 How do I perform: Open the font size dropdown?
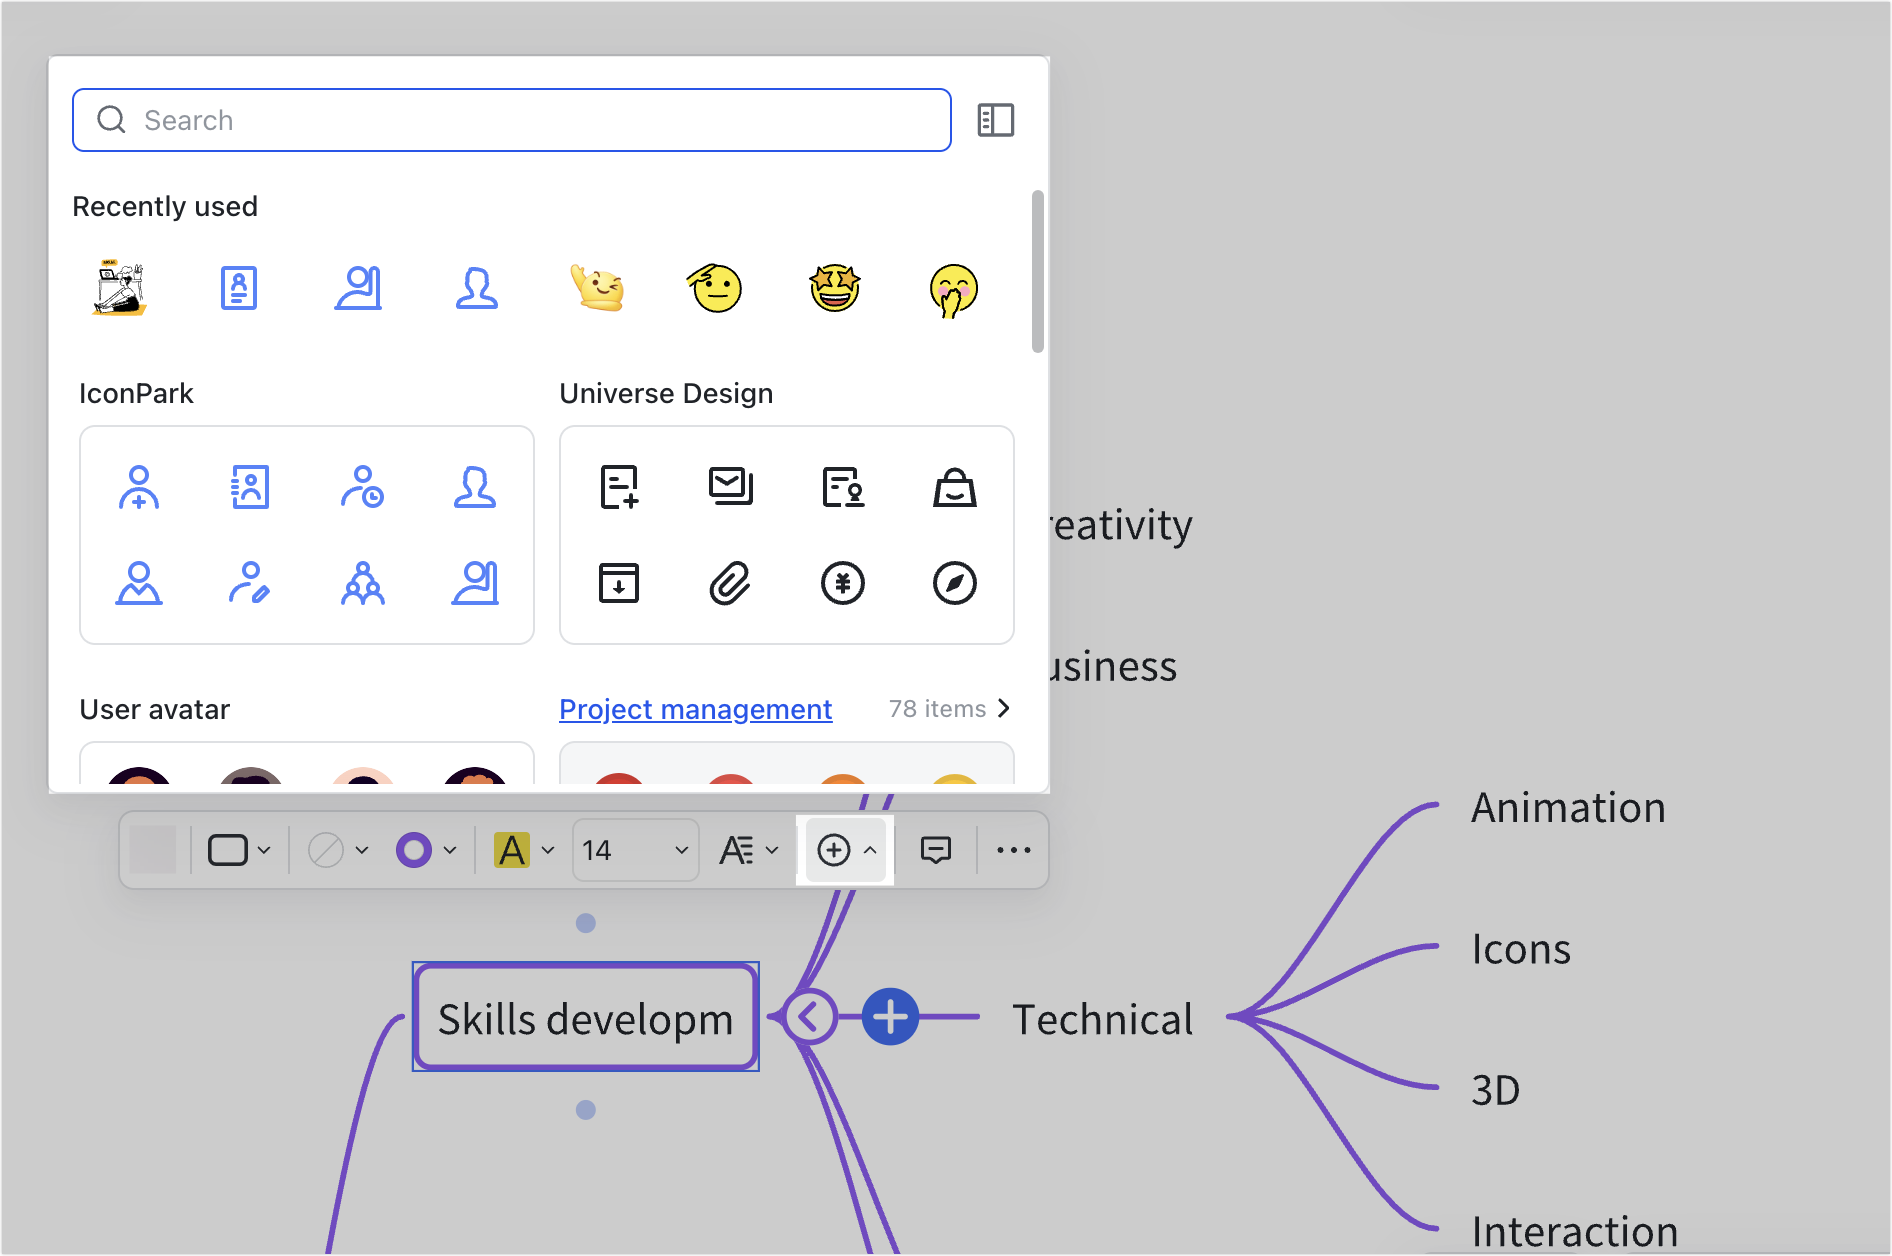(x=635, y=850)
